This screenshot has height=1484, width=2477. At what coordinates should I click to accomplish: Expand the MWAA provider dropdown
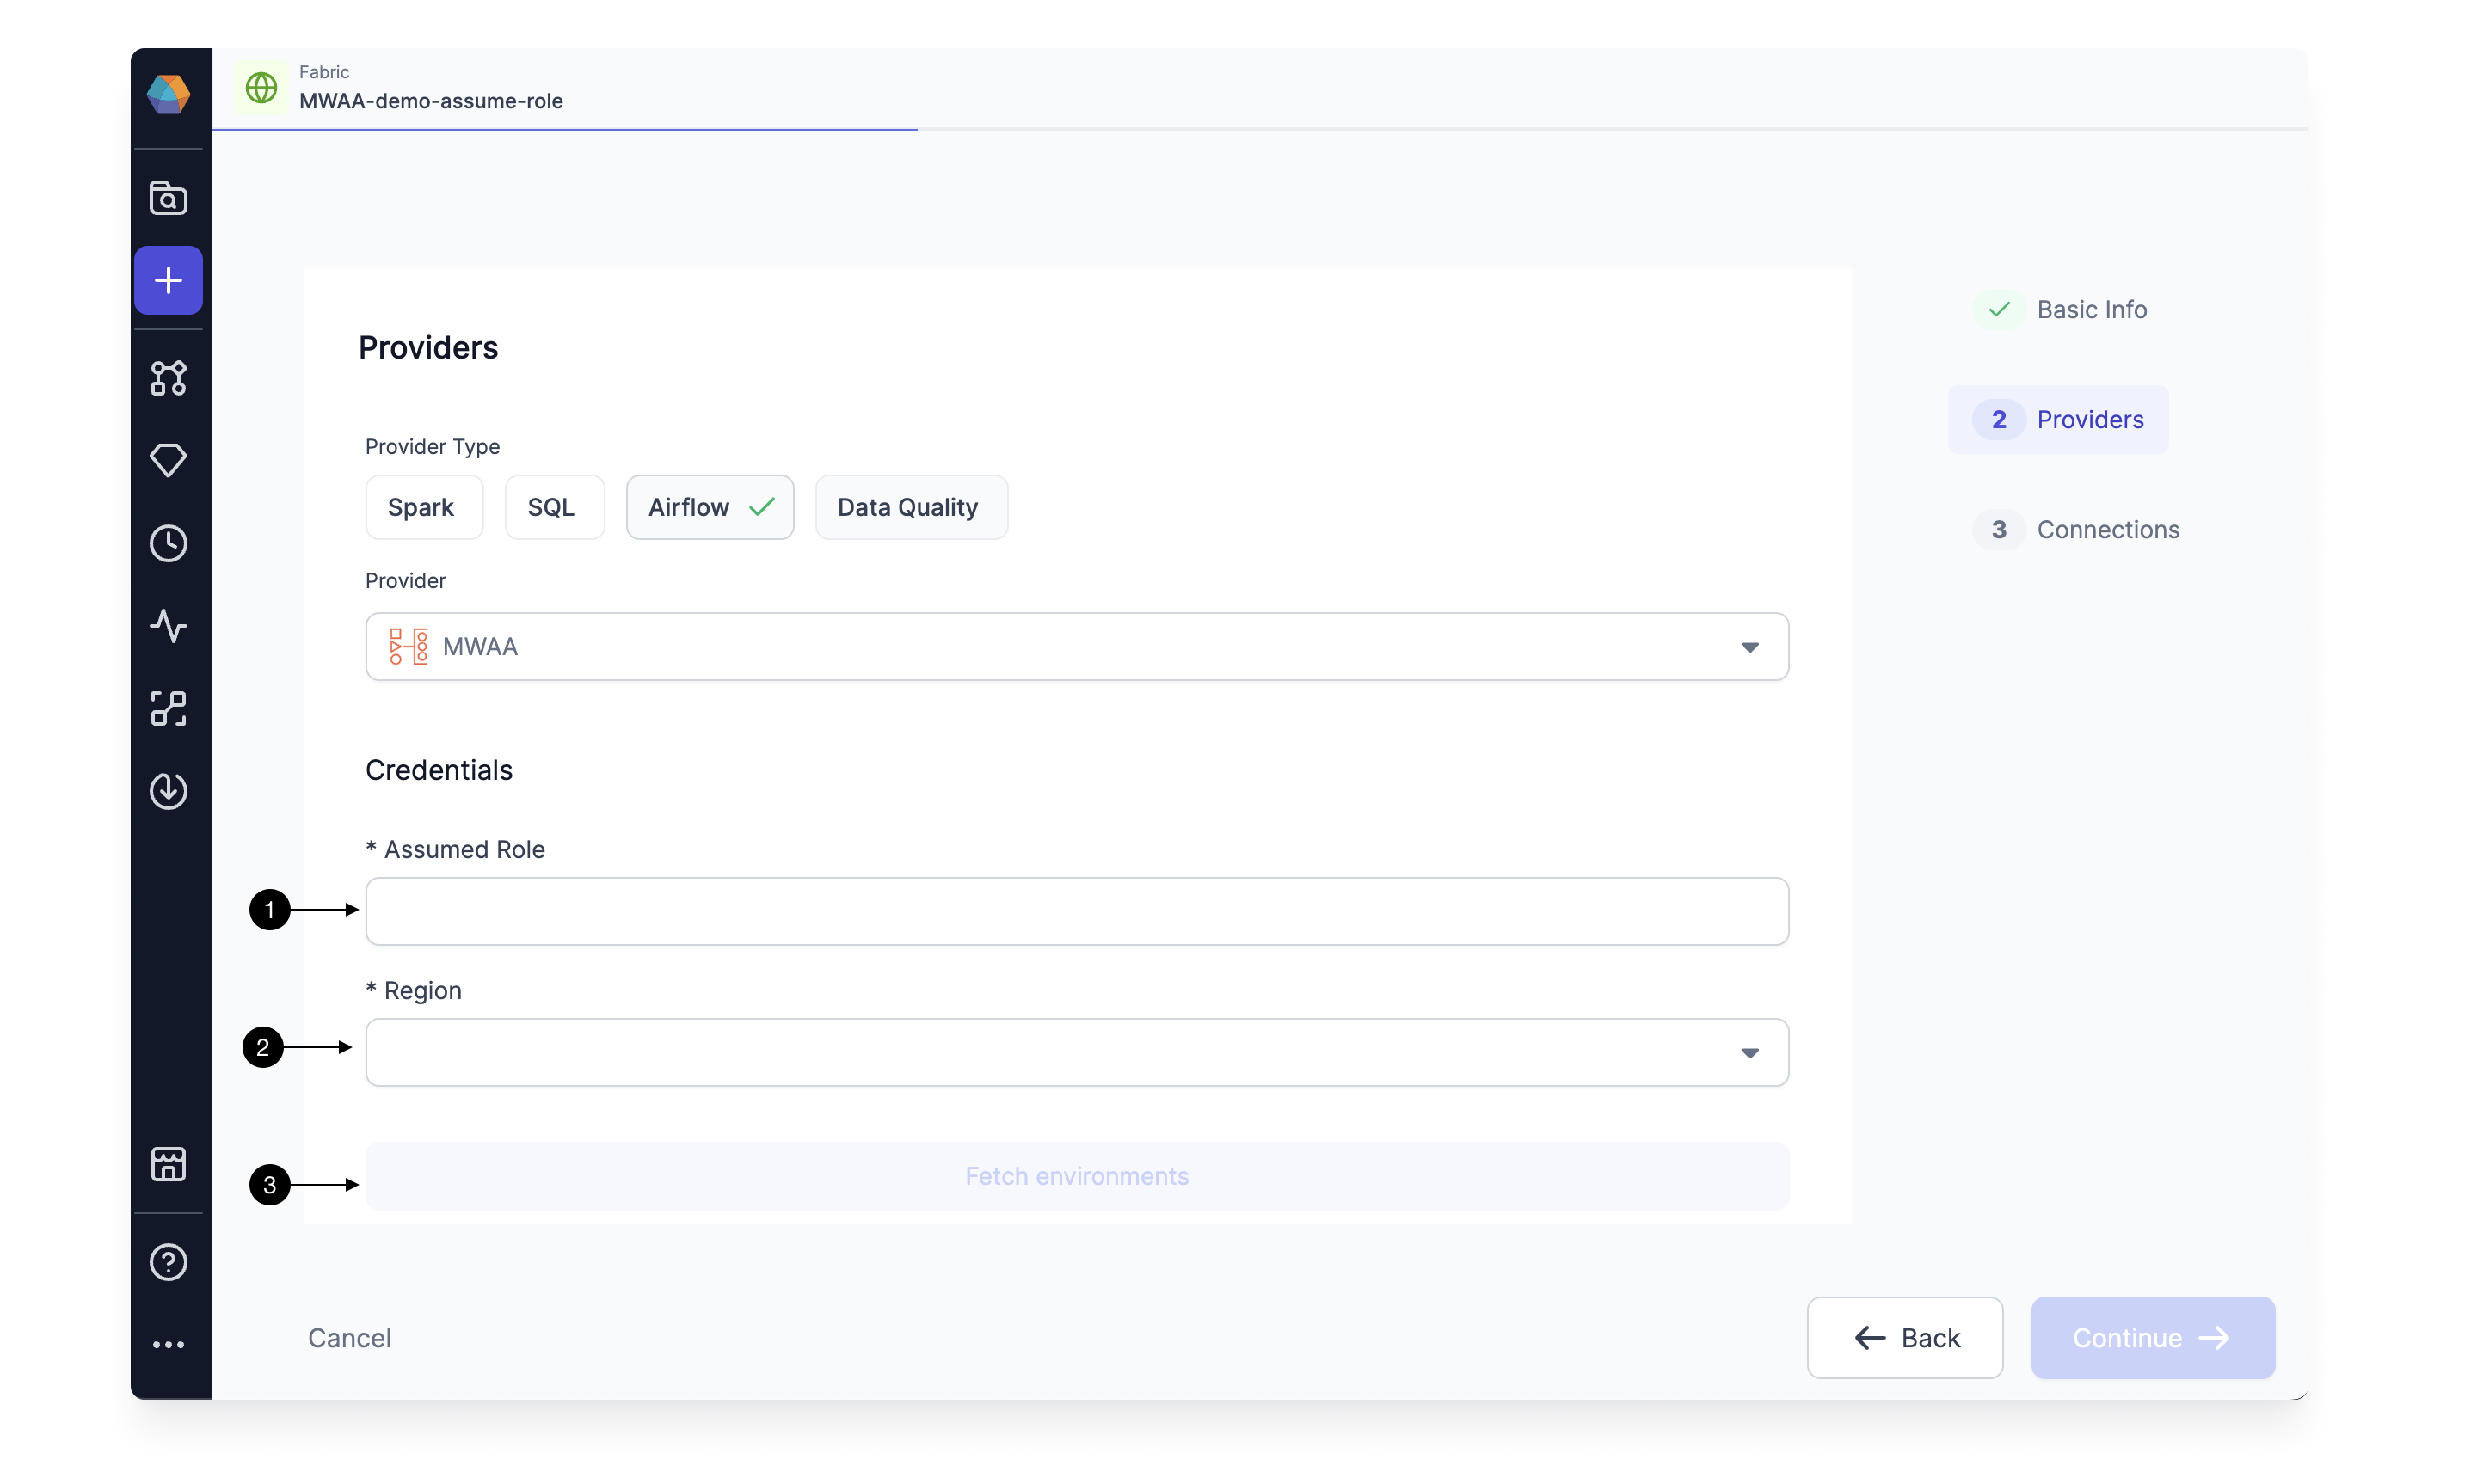click(1077, 647)
